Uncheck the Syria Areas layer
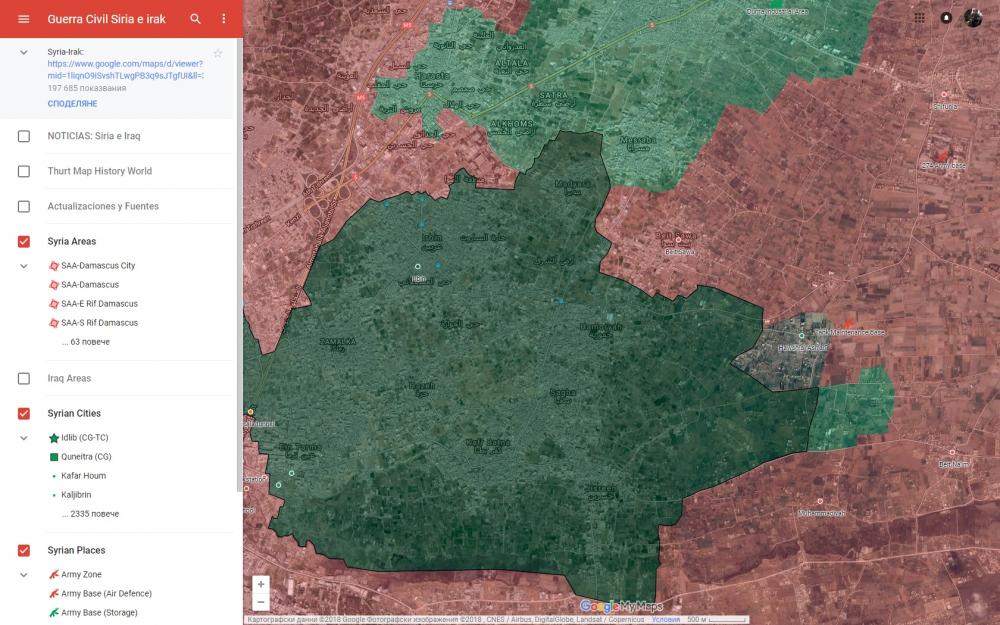Image resolution: width=1000 pixels, height=625 pixels. coord(24,241)
